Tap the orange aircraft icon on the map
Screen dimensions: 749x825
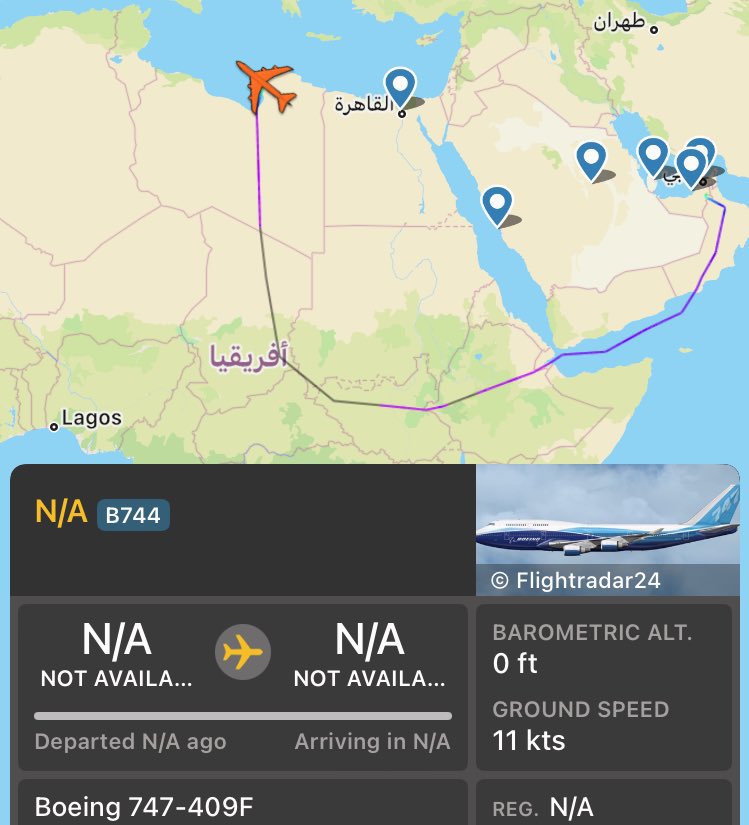(x=266, y=86)
